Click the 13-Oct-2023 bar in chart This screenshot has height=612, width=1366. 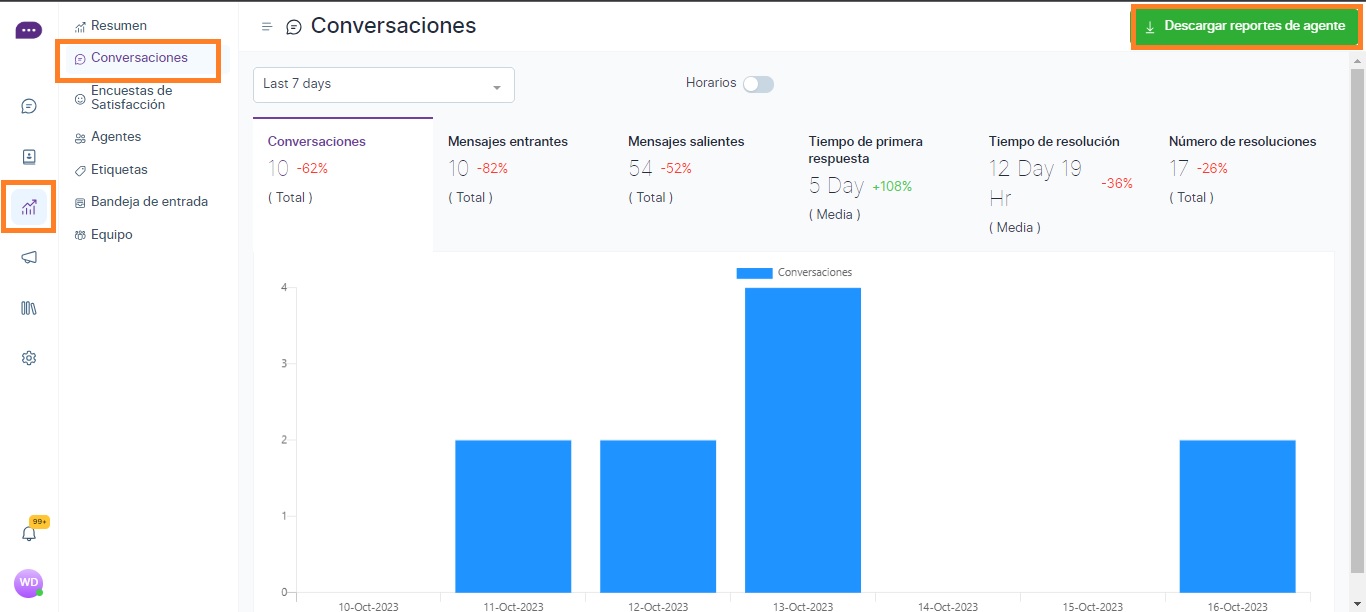coord(802,440)
